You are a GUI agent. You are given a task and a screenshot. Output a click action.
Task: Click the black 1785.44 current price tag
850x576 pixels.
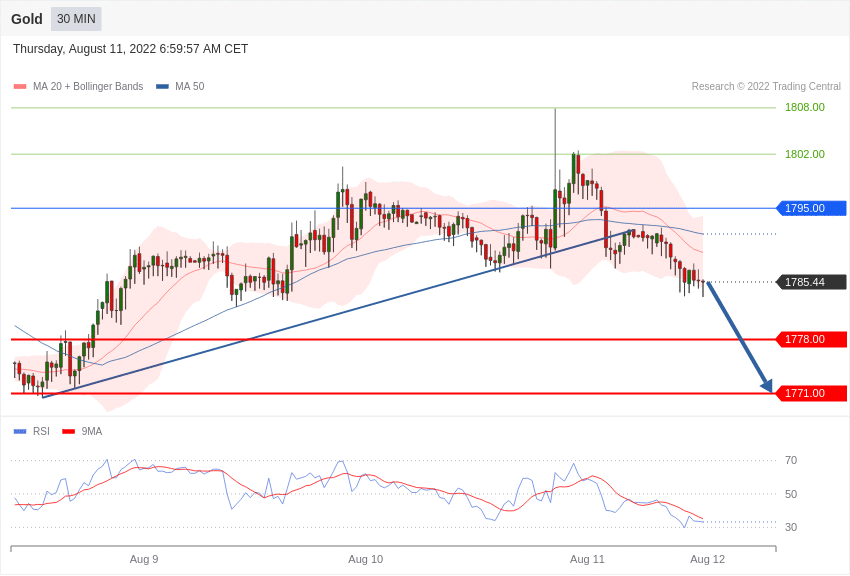pyautogui.click(x=812, y=282)
